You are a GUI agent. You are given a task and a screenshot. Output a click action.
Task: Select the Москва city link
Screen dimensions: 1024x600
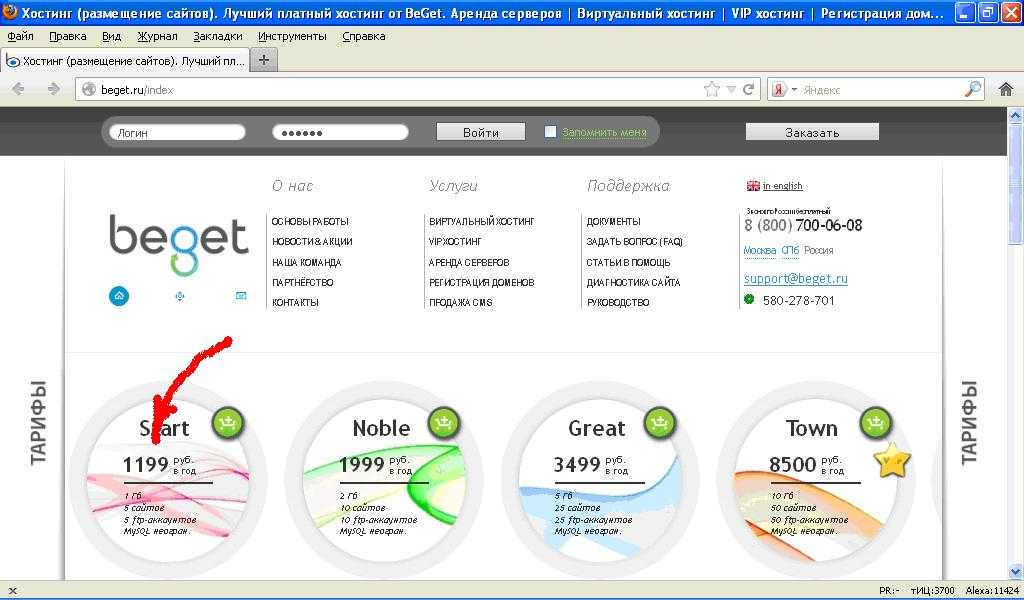point(760,250)
